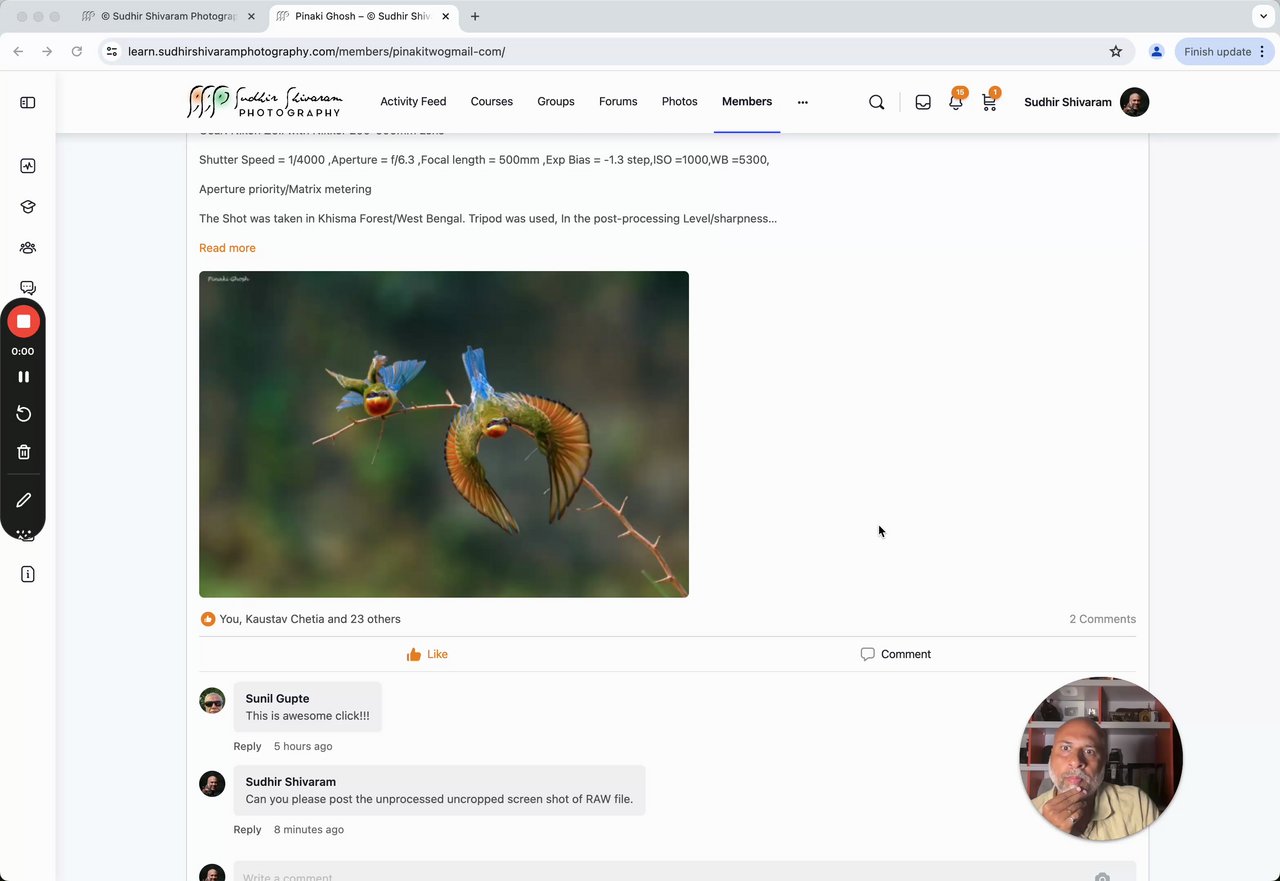Open the courses graduation cap sidebar icon
The height and width of the screenshot is (881, 1280).
coord(28,207)
